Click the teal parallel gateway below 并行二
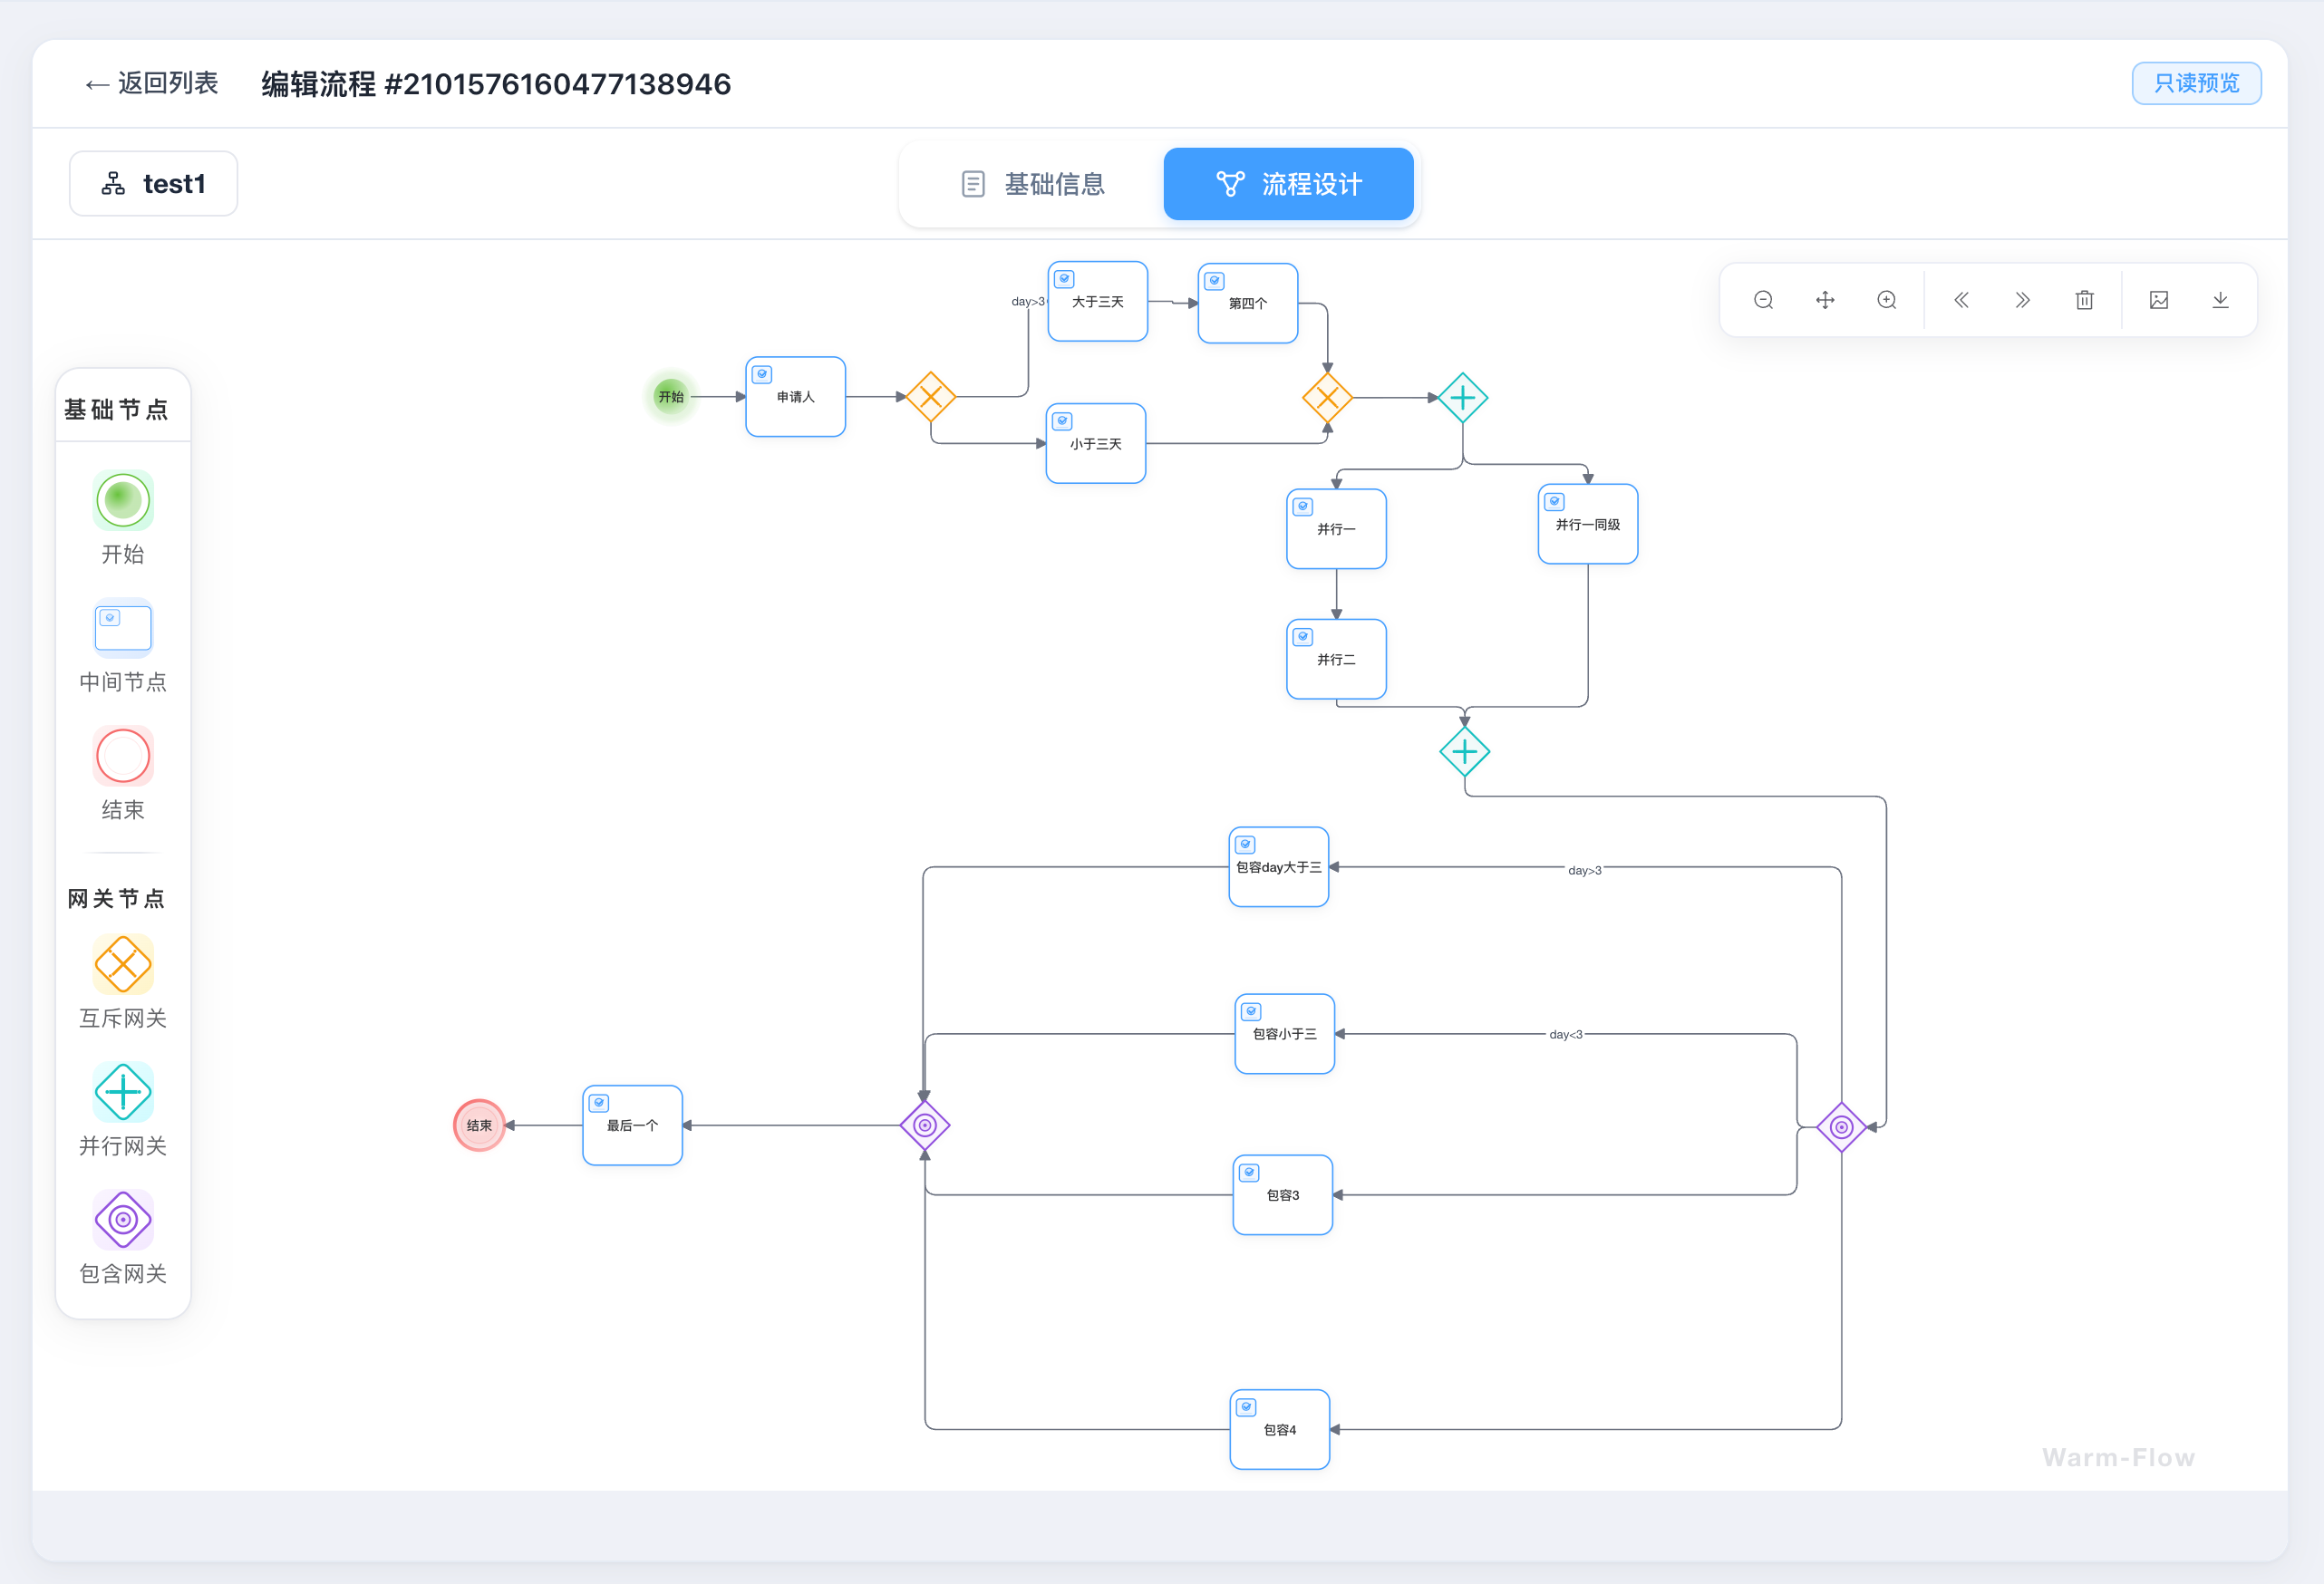2324x1584 pixels. [x=1465, y=752]
